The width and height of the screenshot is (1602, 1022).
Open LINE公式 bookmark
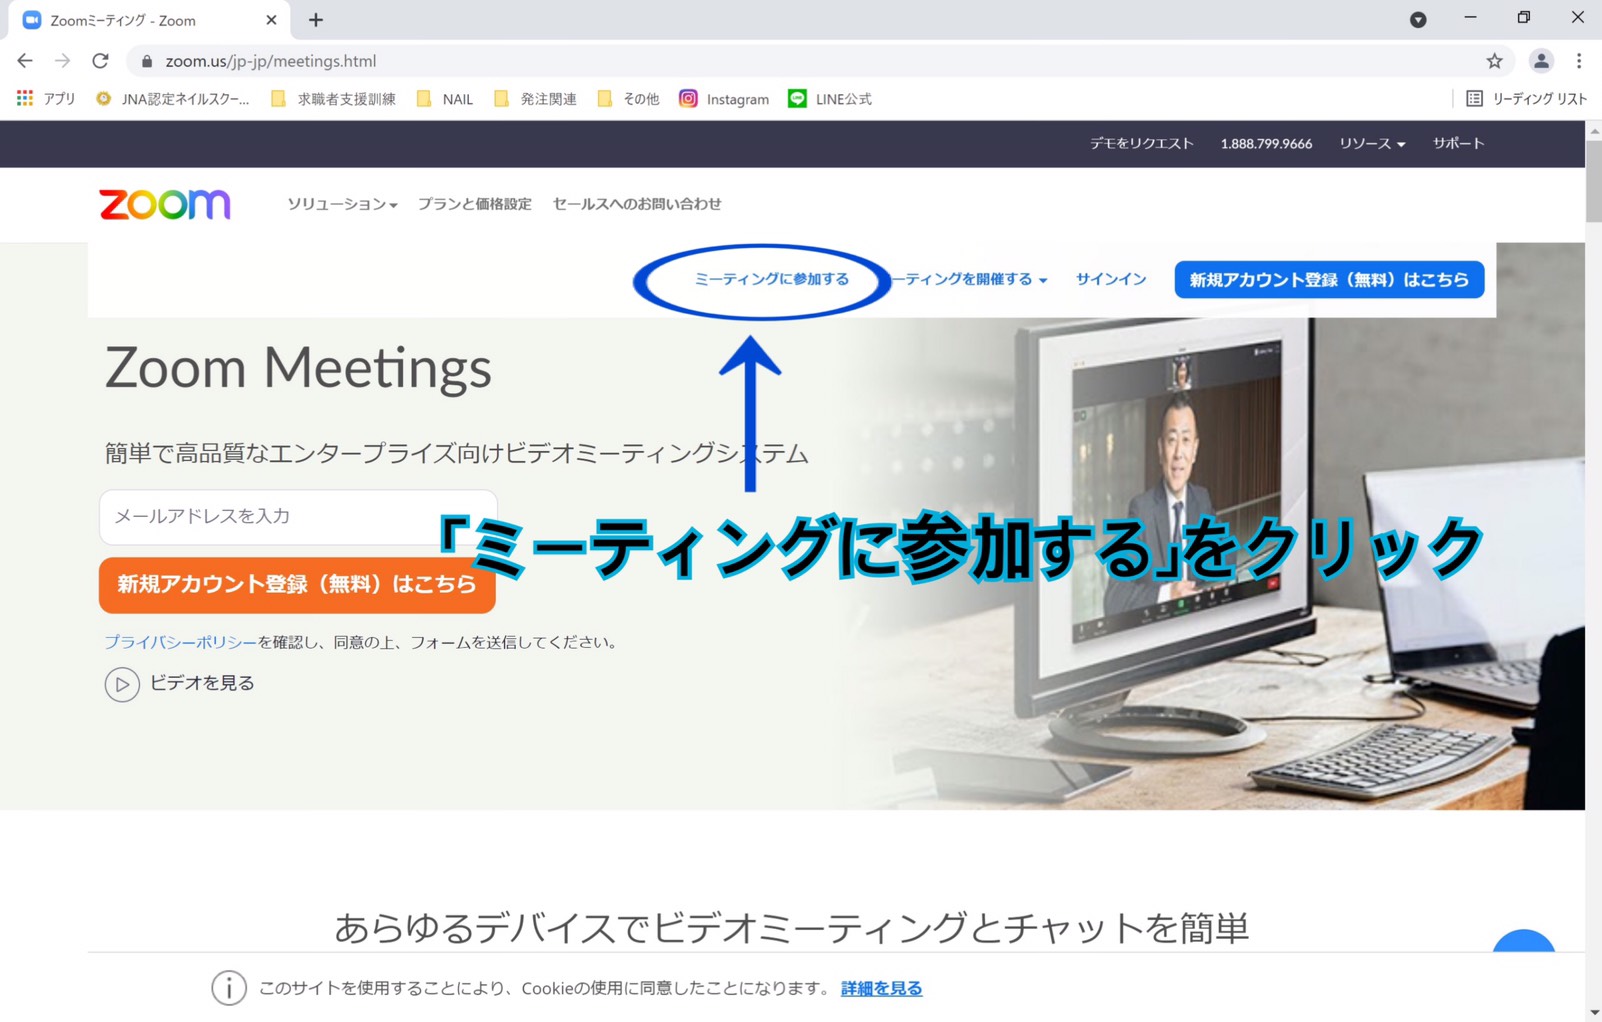pos(830,99)
